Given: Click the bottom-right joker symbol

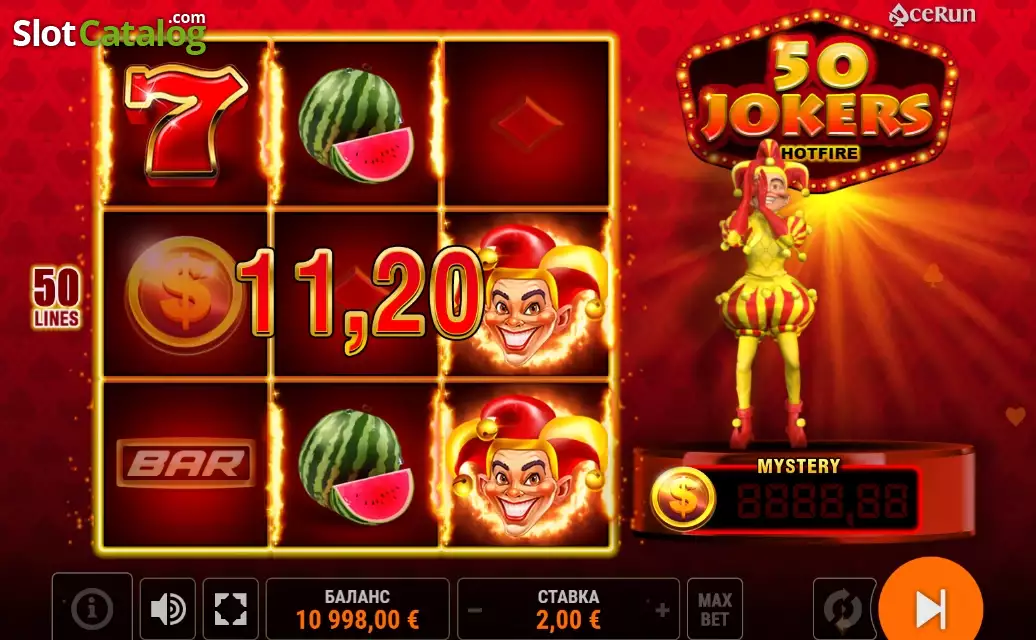Looking at the screenshot, I should 527,464.
